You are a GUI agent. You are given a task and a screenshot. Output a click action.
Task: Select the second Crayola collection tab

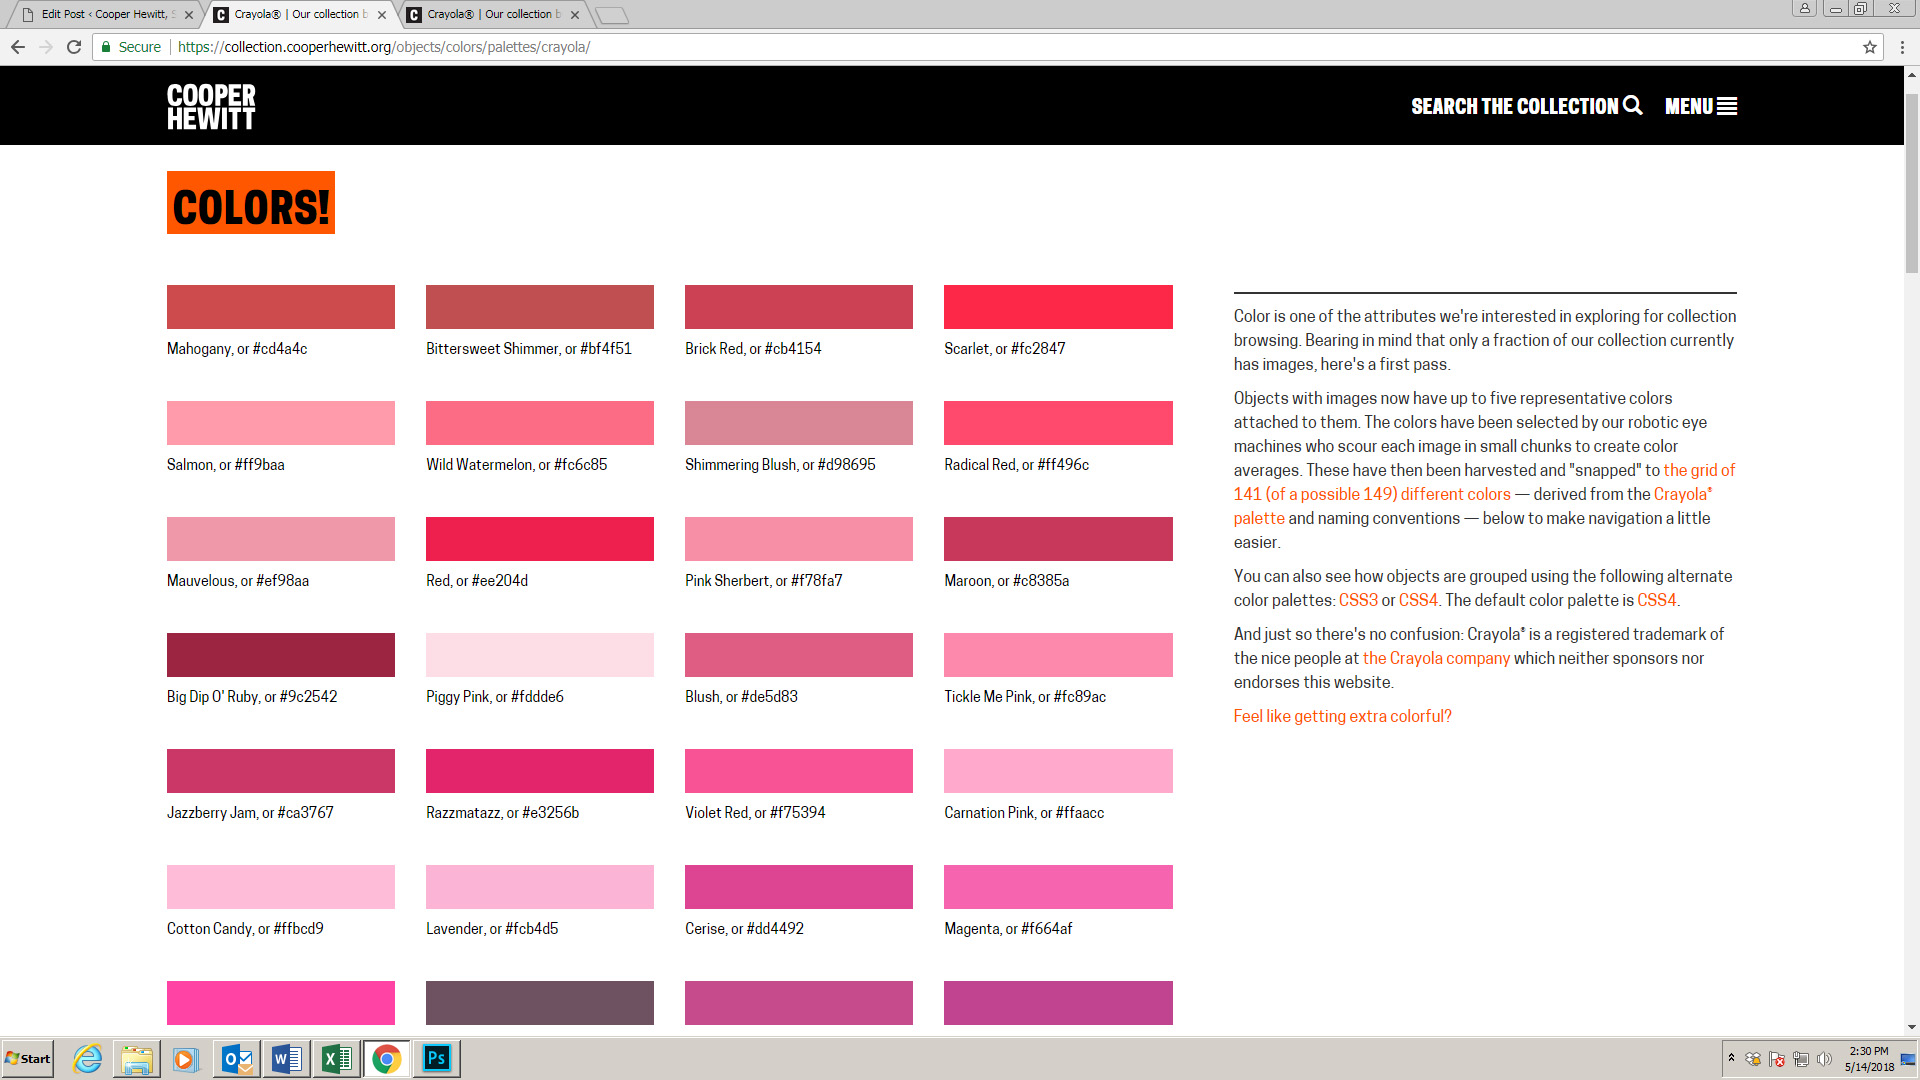coord(300,14)
